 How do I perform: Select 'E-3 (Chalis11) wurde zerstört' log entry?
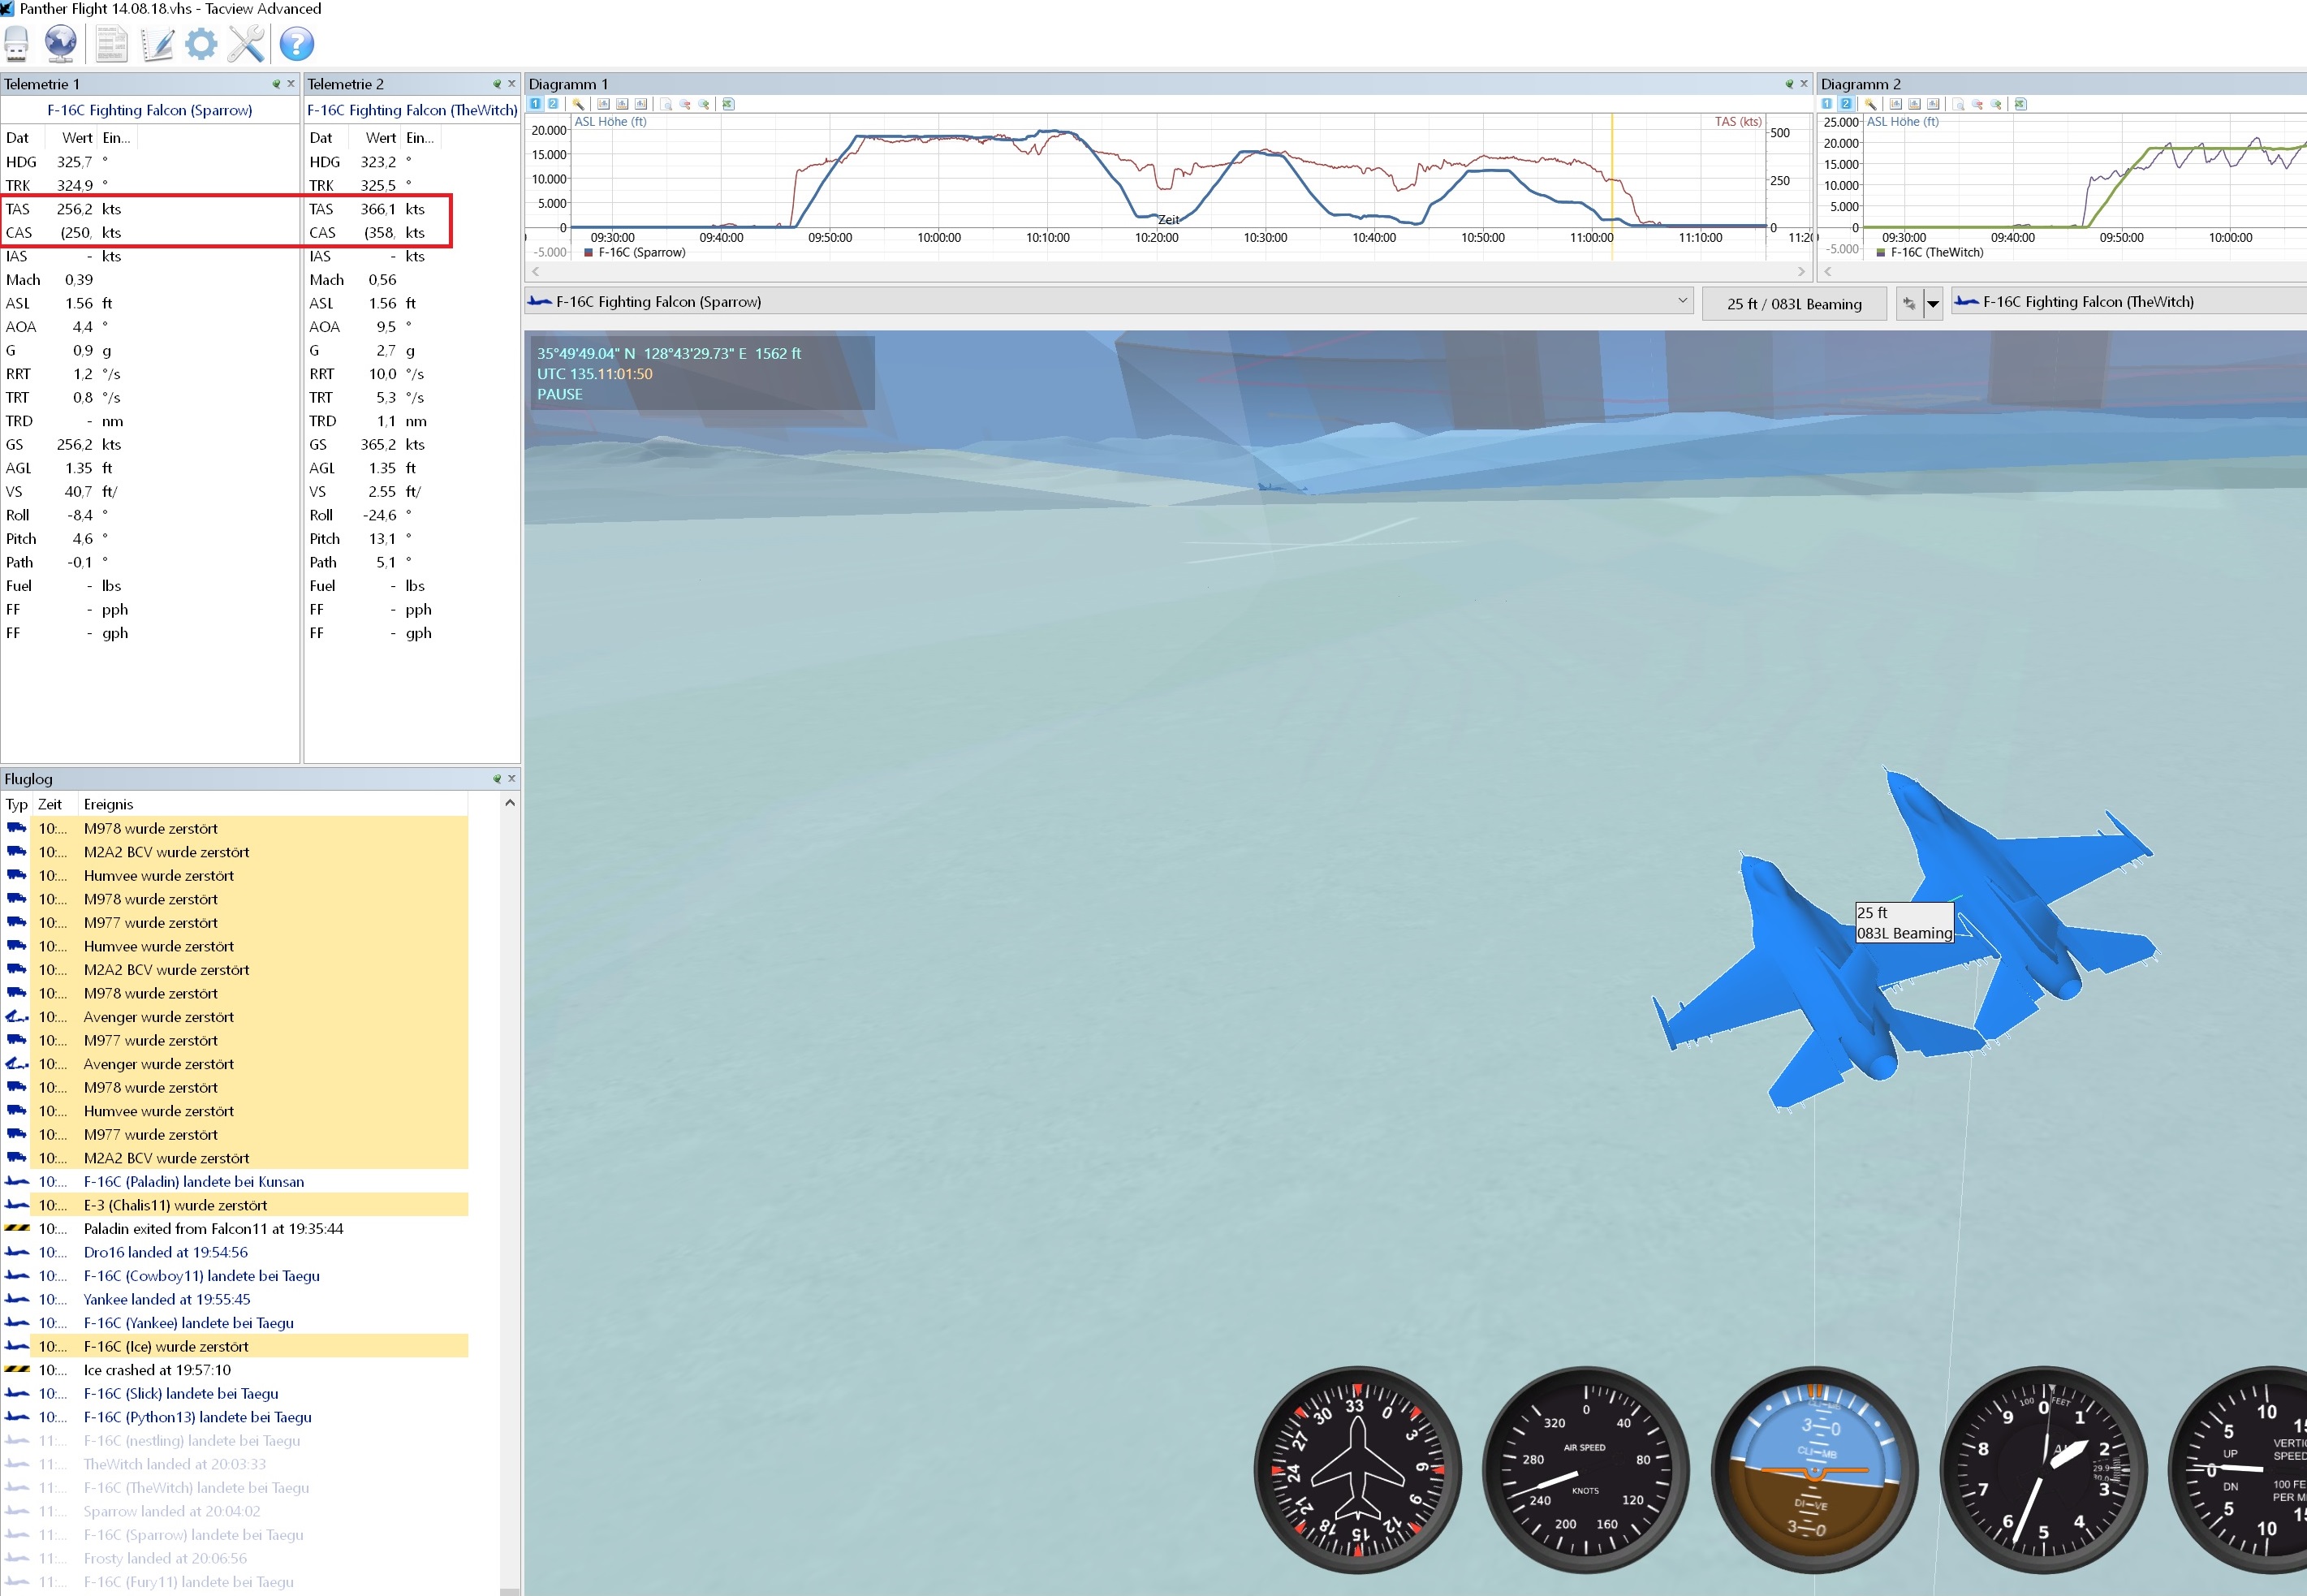coord(235,1205)
